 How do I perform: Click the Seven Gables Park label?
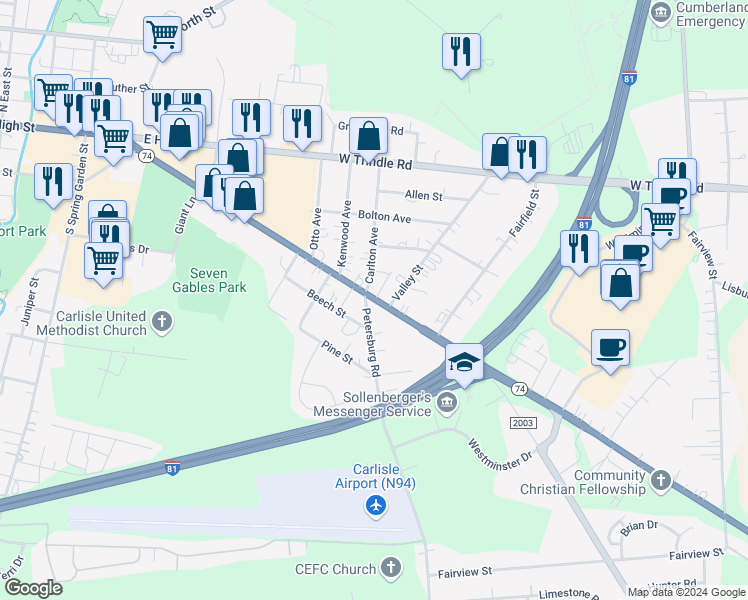pos(209,280)
